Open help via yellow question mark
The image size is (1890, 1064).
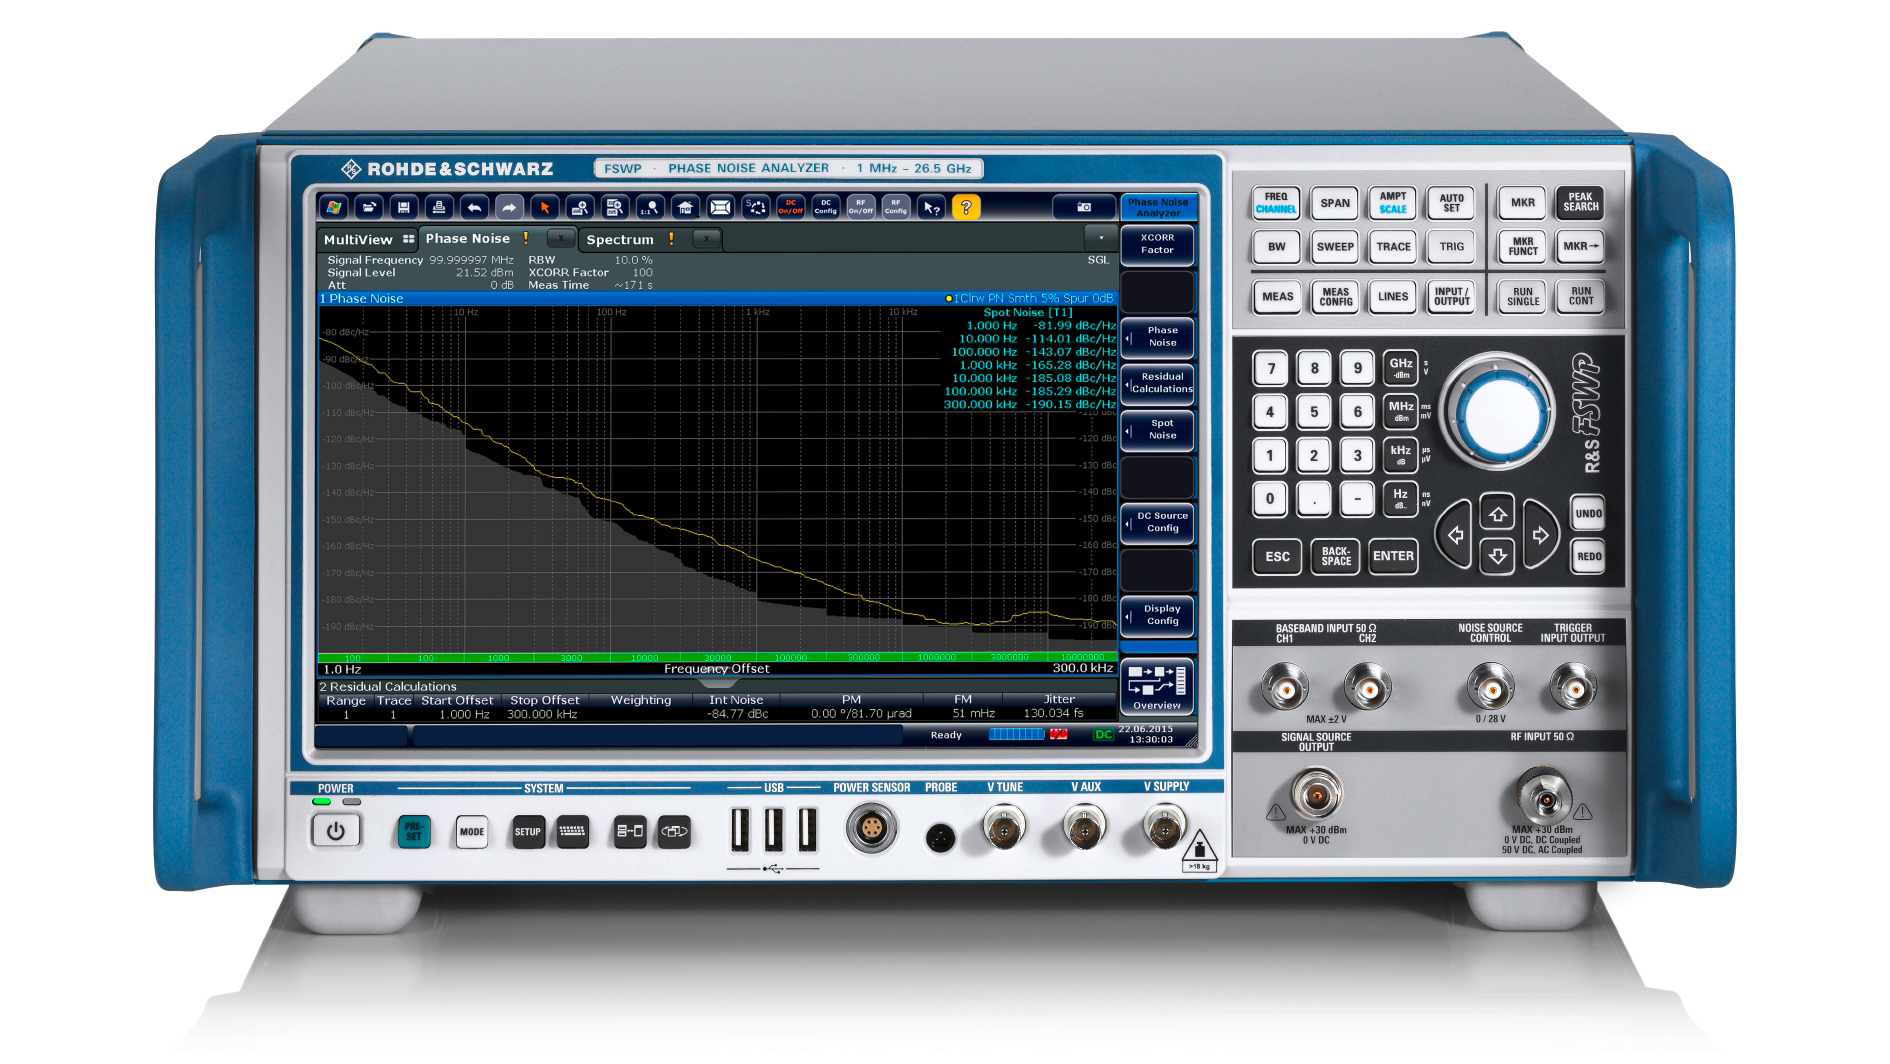[x=965, y=207]
